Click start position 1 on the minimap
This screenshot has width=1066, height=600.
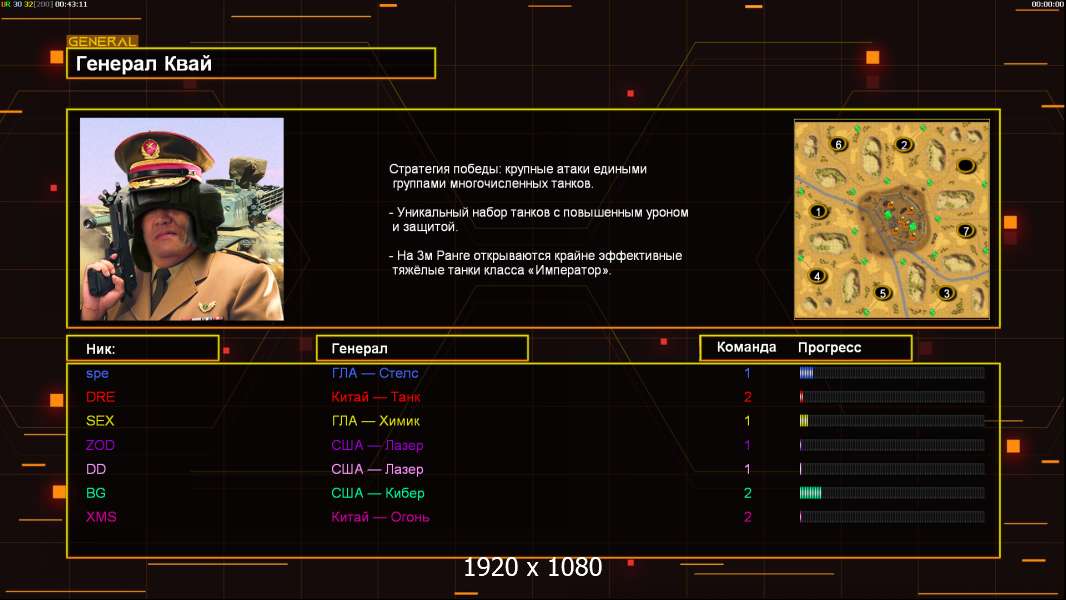pyautogui.click(x=819, y=211)
